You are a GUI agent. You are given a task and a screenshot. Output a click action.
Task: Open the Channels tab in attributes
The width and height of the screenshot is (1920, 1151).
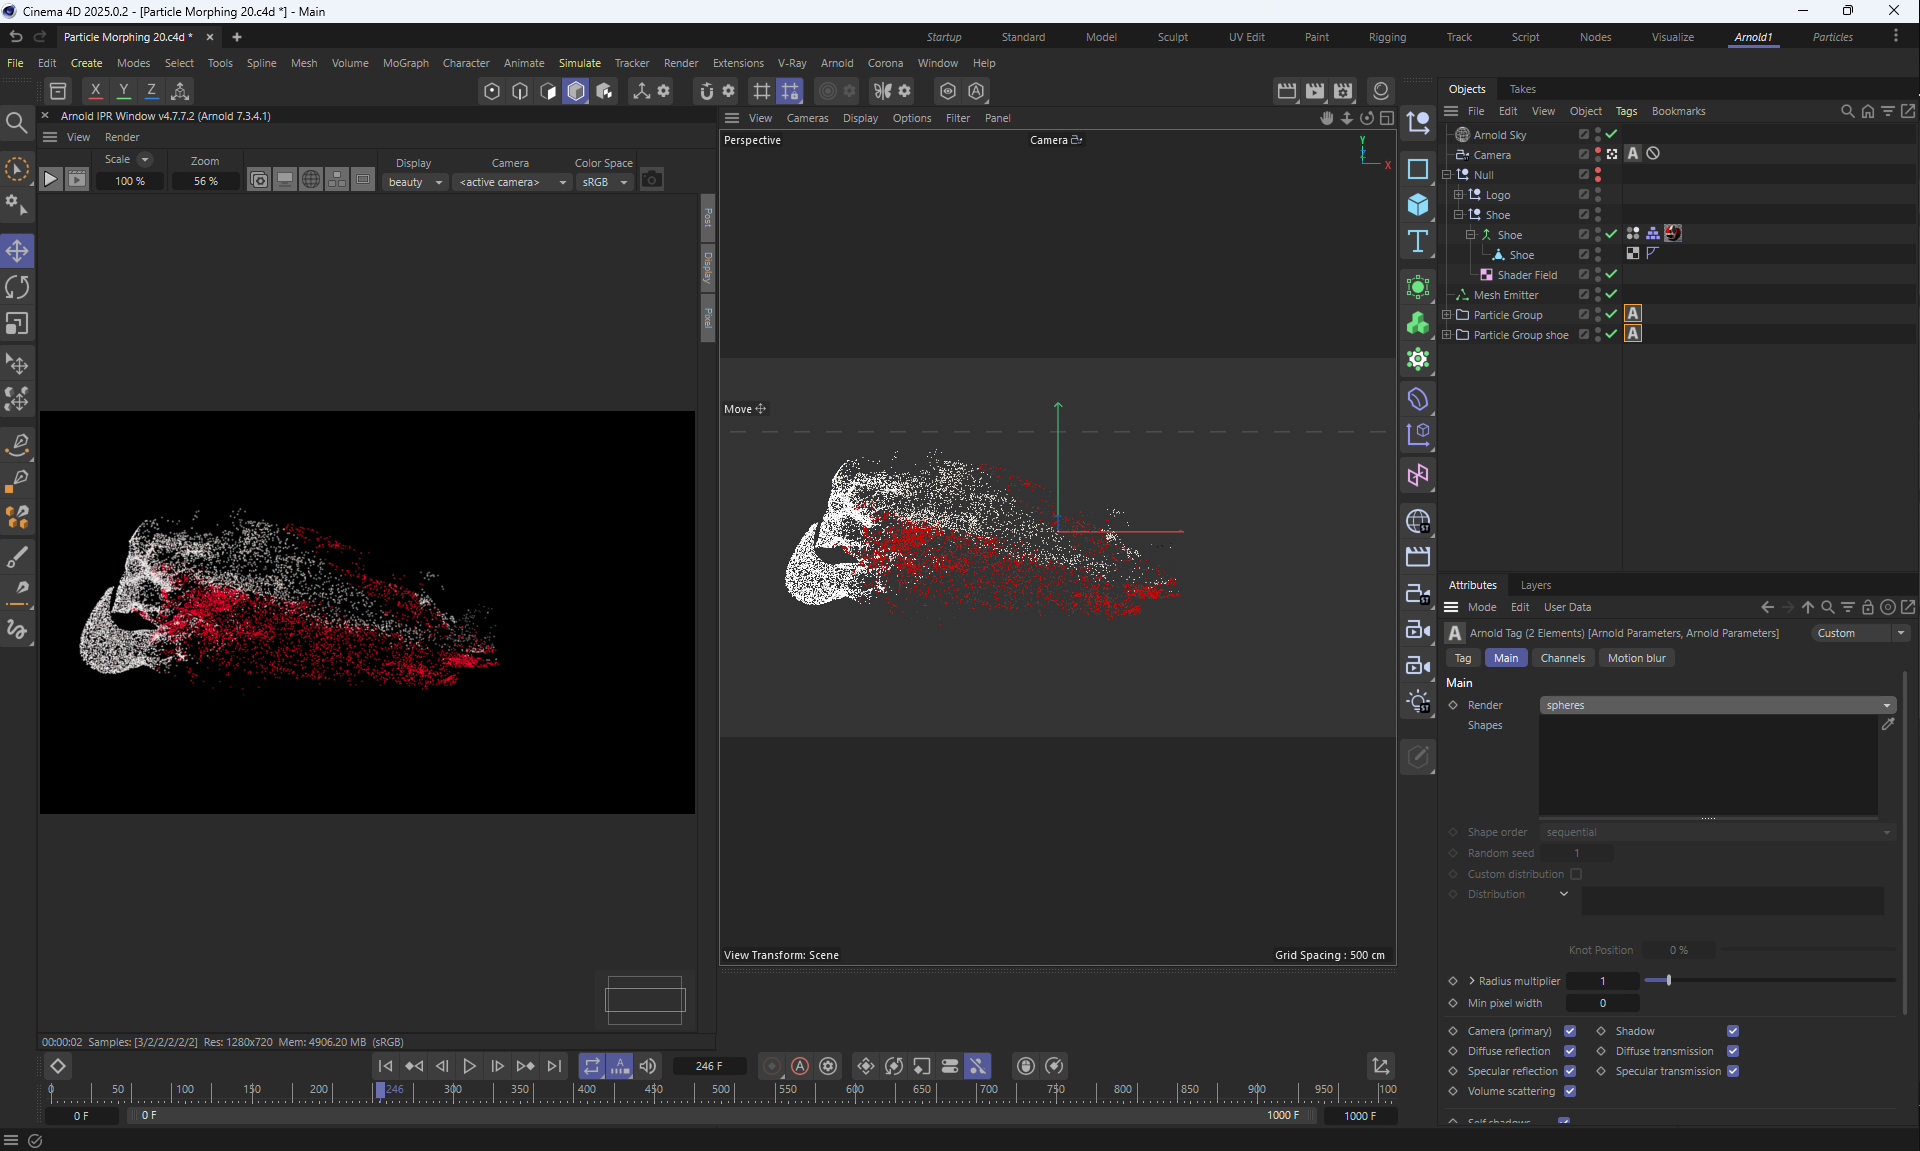(x=1562, y=658)
